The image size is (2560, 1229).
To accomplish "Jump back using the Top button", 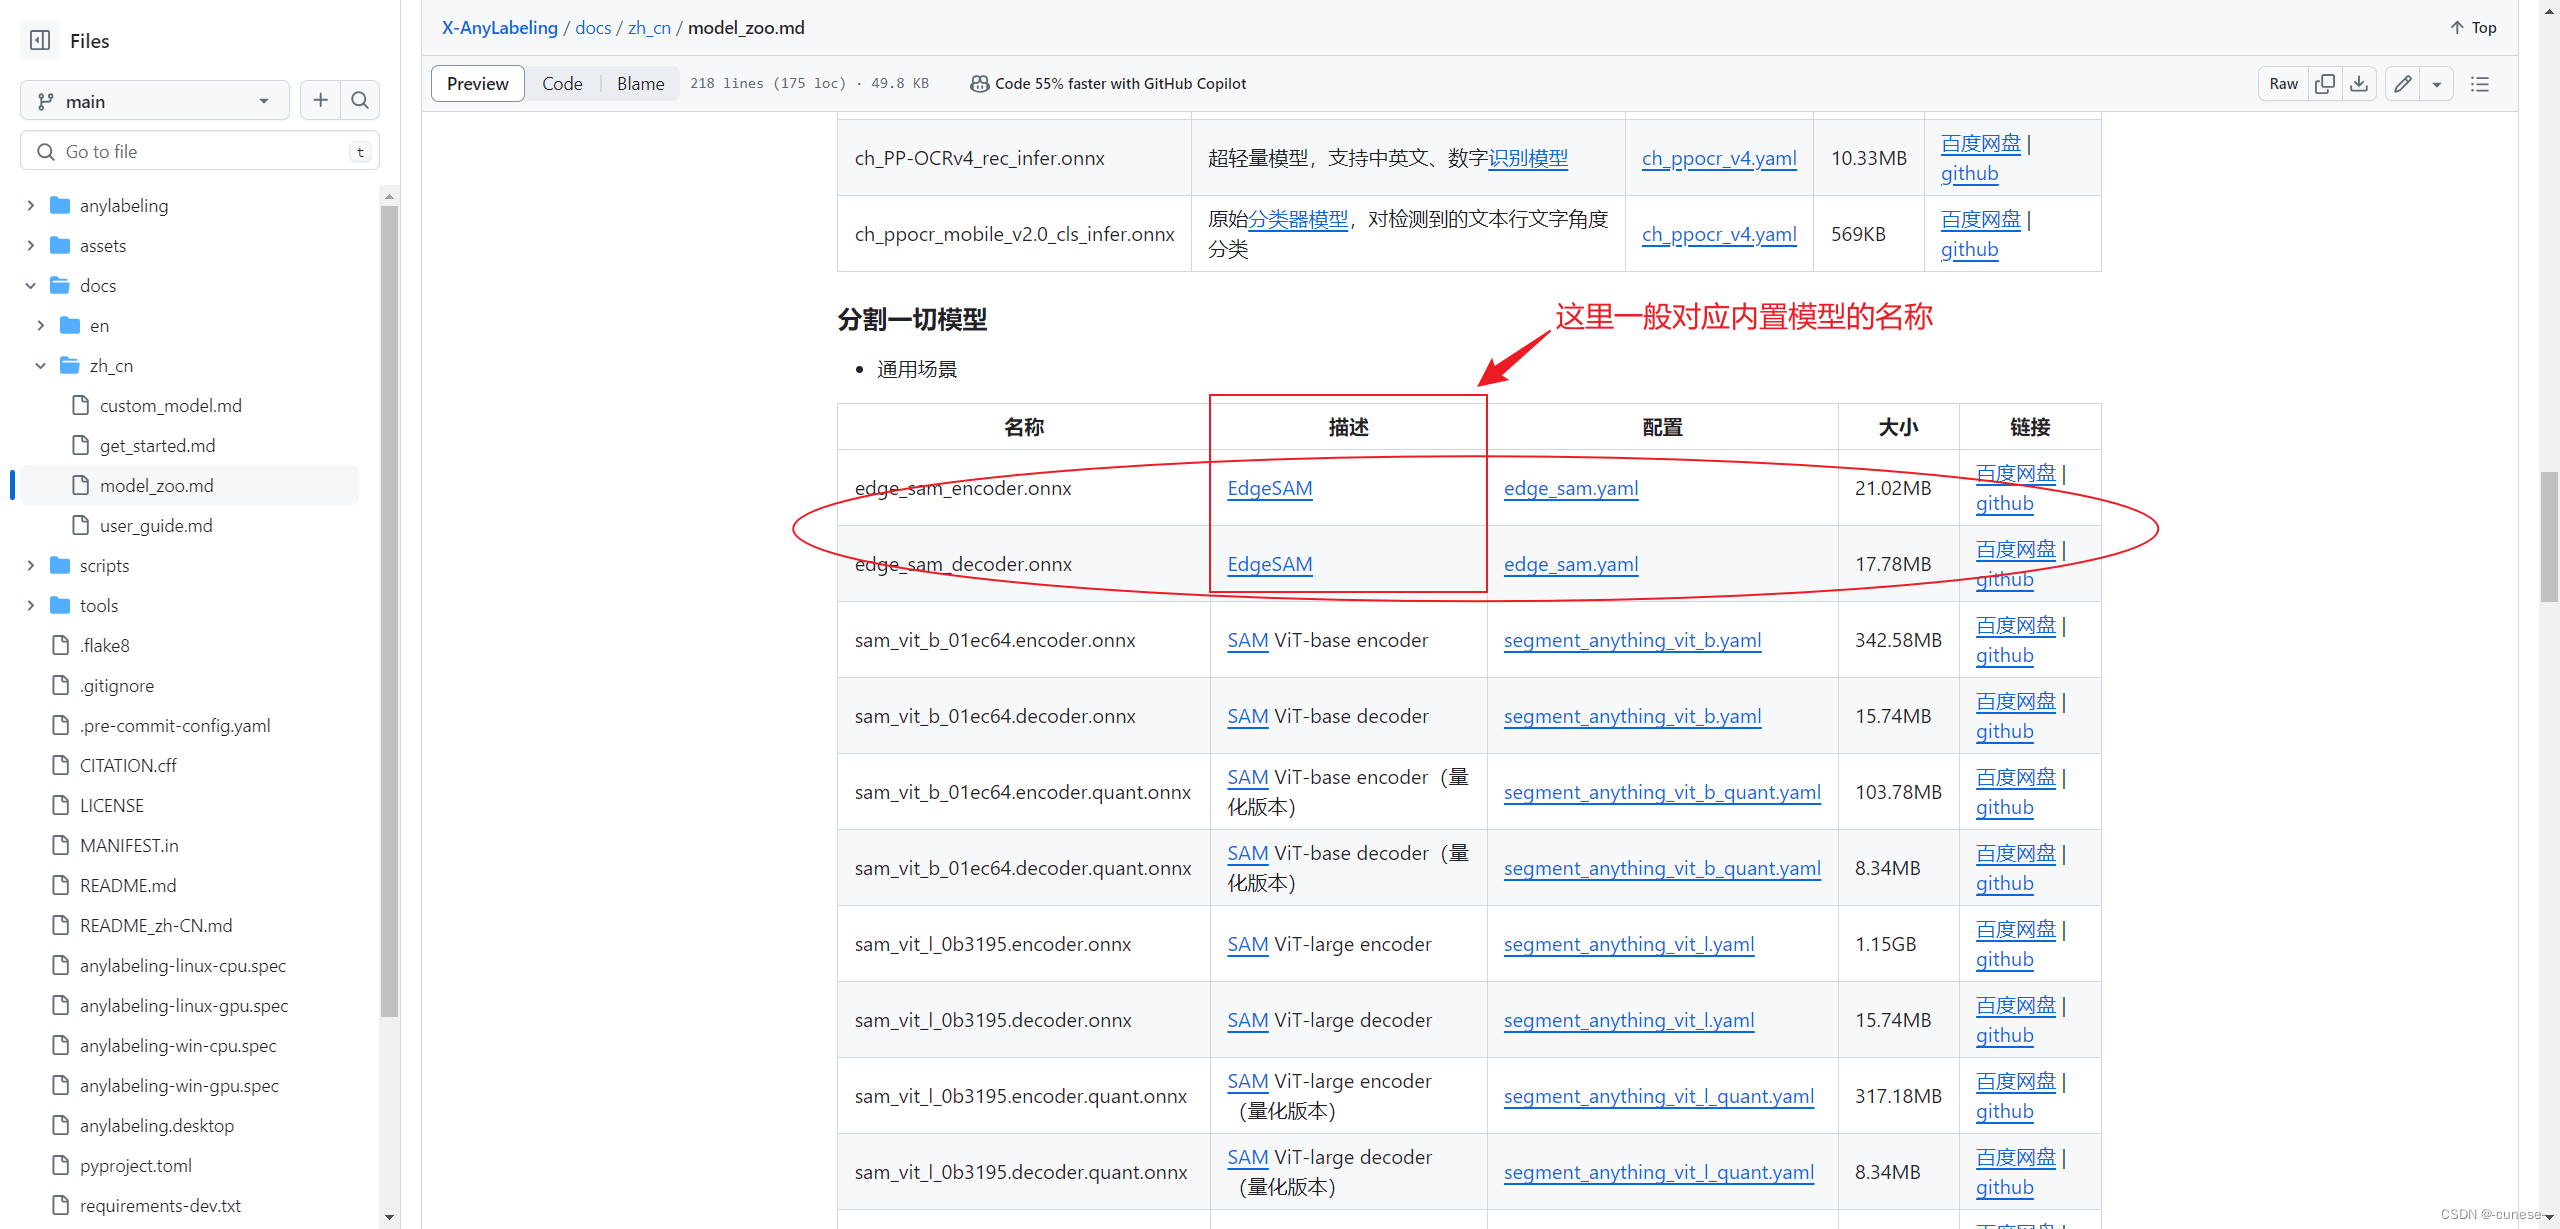I will (2472, 27).
